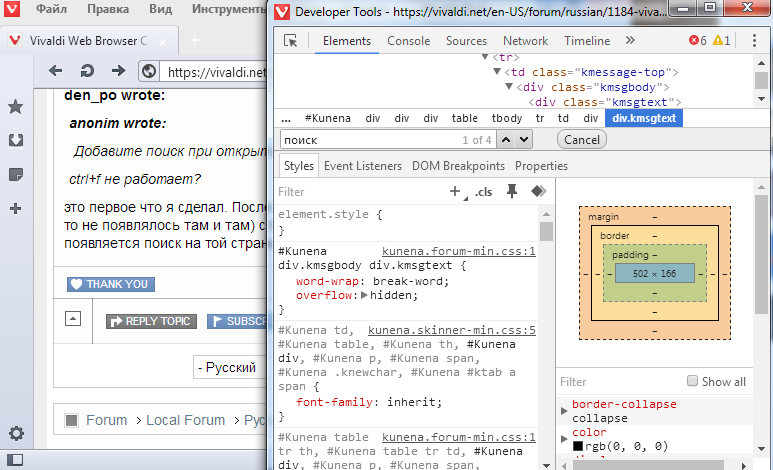Viewport: 773px width, 470px height.
Task: Click the Forum breadcrumb link
Action: (106, 420)
